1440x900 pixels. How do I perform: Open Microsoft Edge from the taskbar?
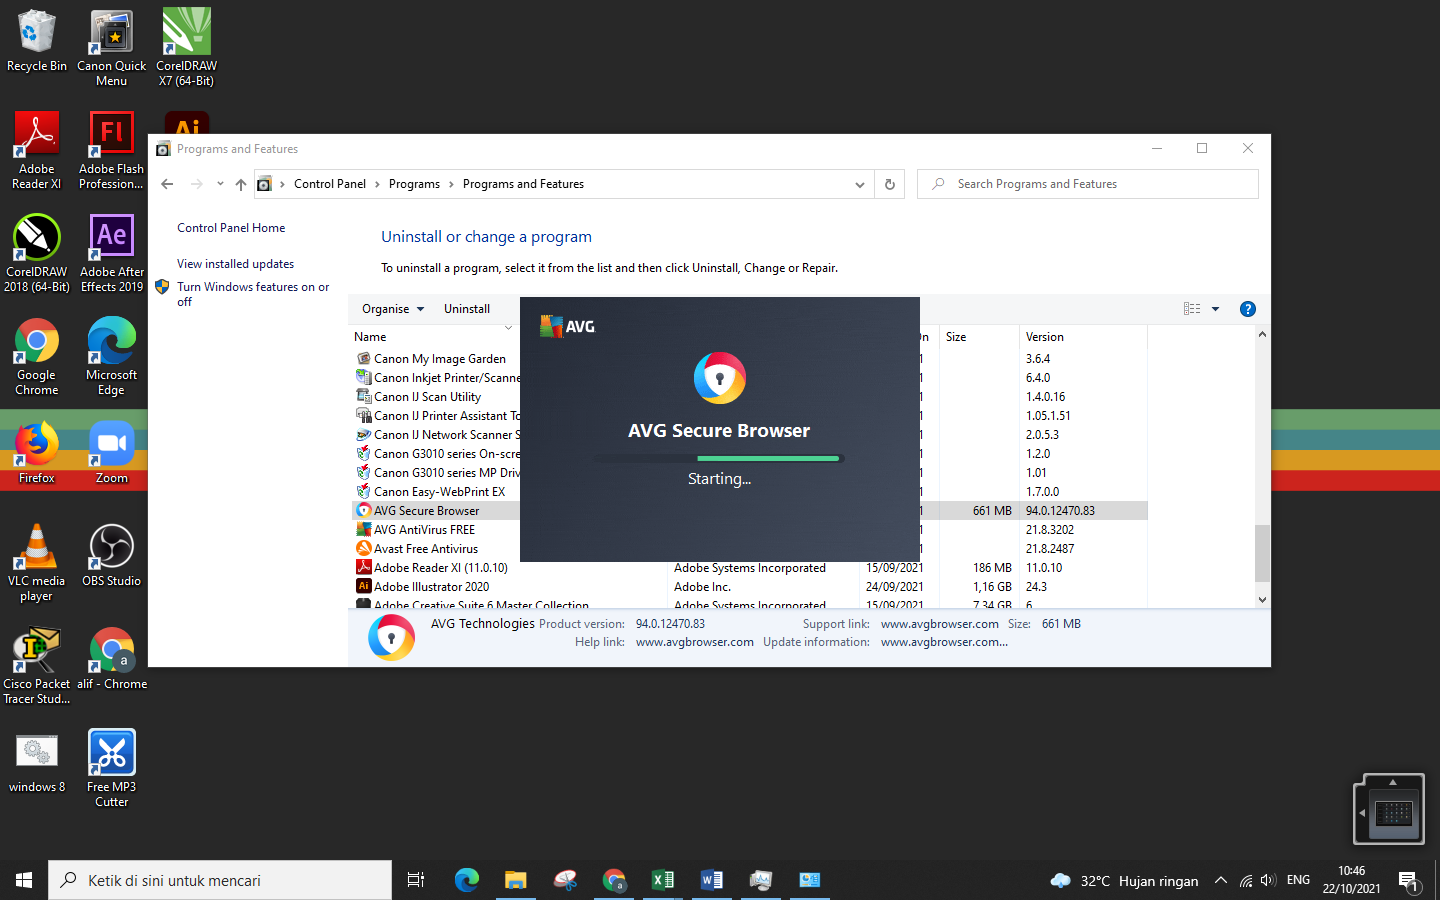pyautogui.click(x=466, y=880)
